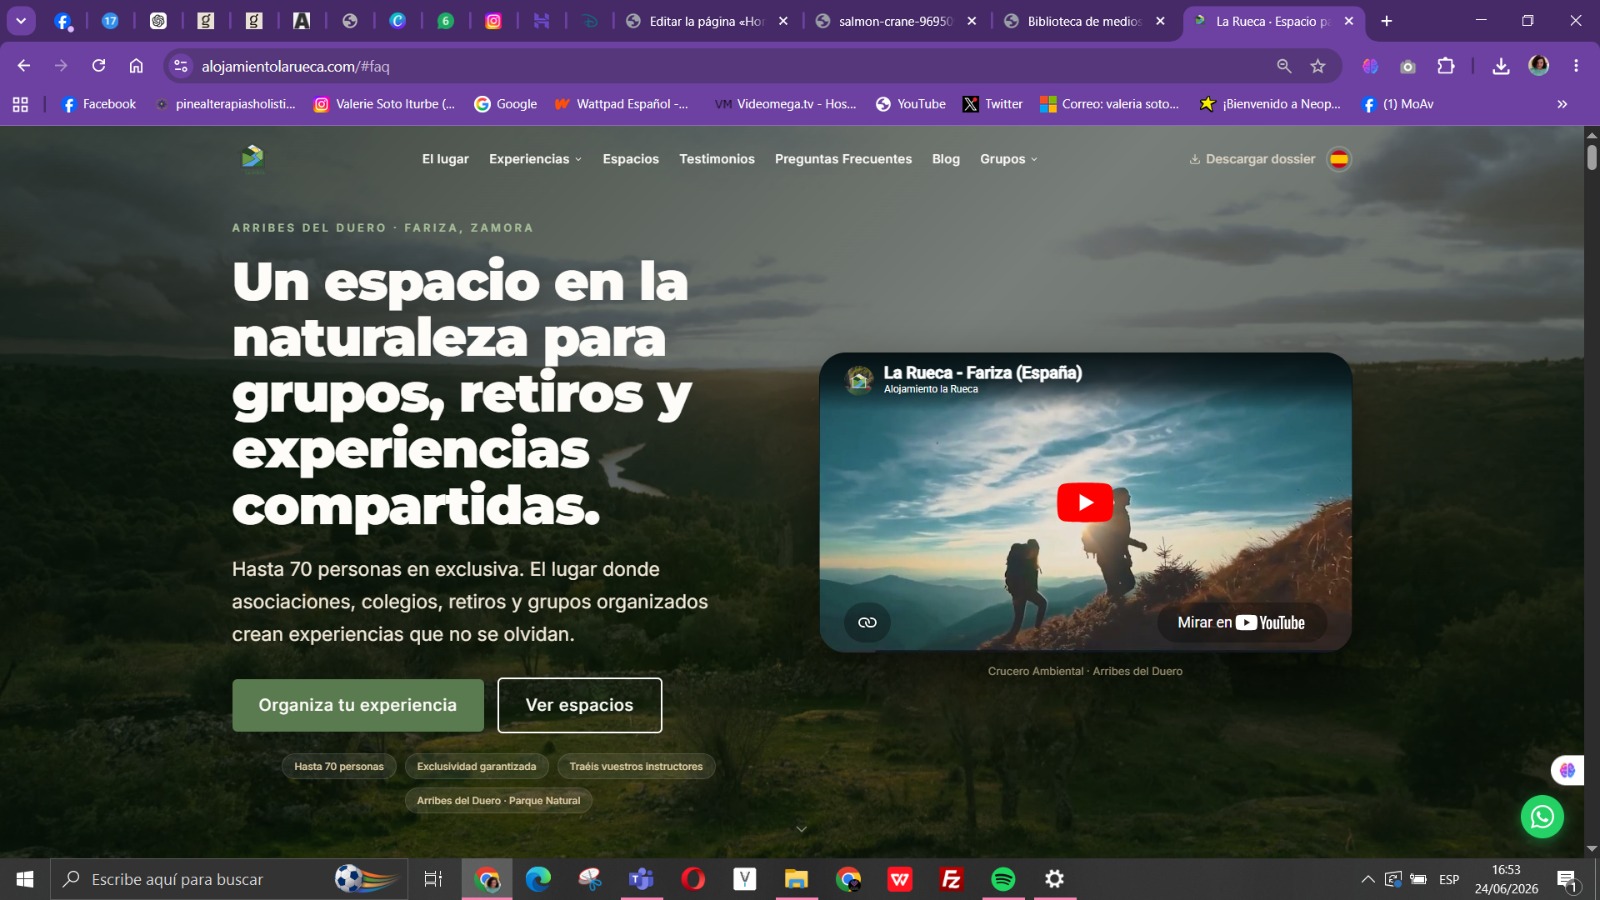Open Microsoft Edge from the taskbar

(x=538, y=879)
